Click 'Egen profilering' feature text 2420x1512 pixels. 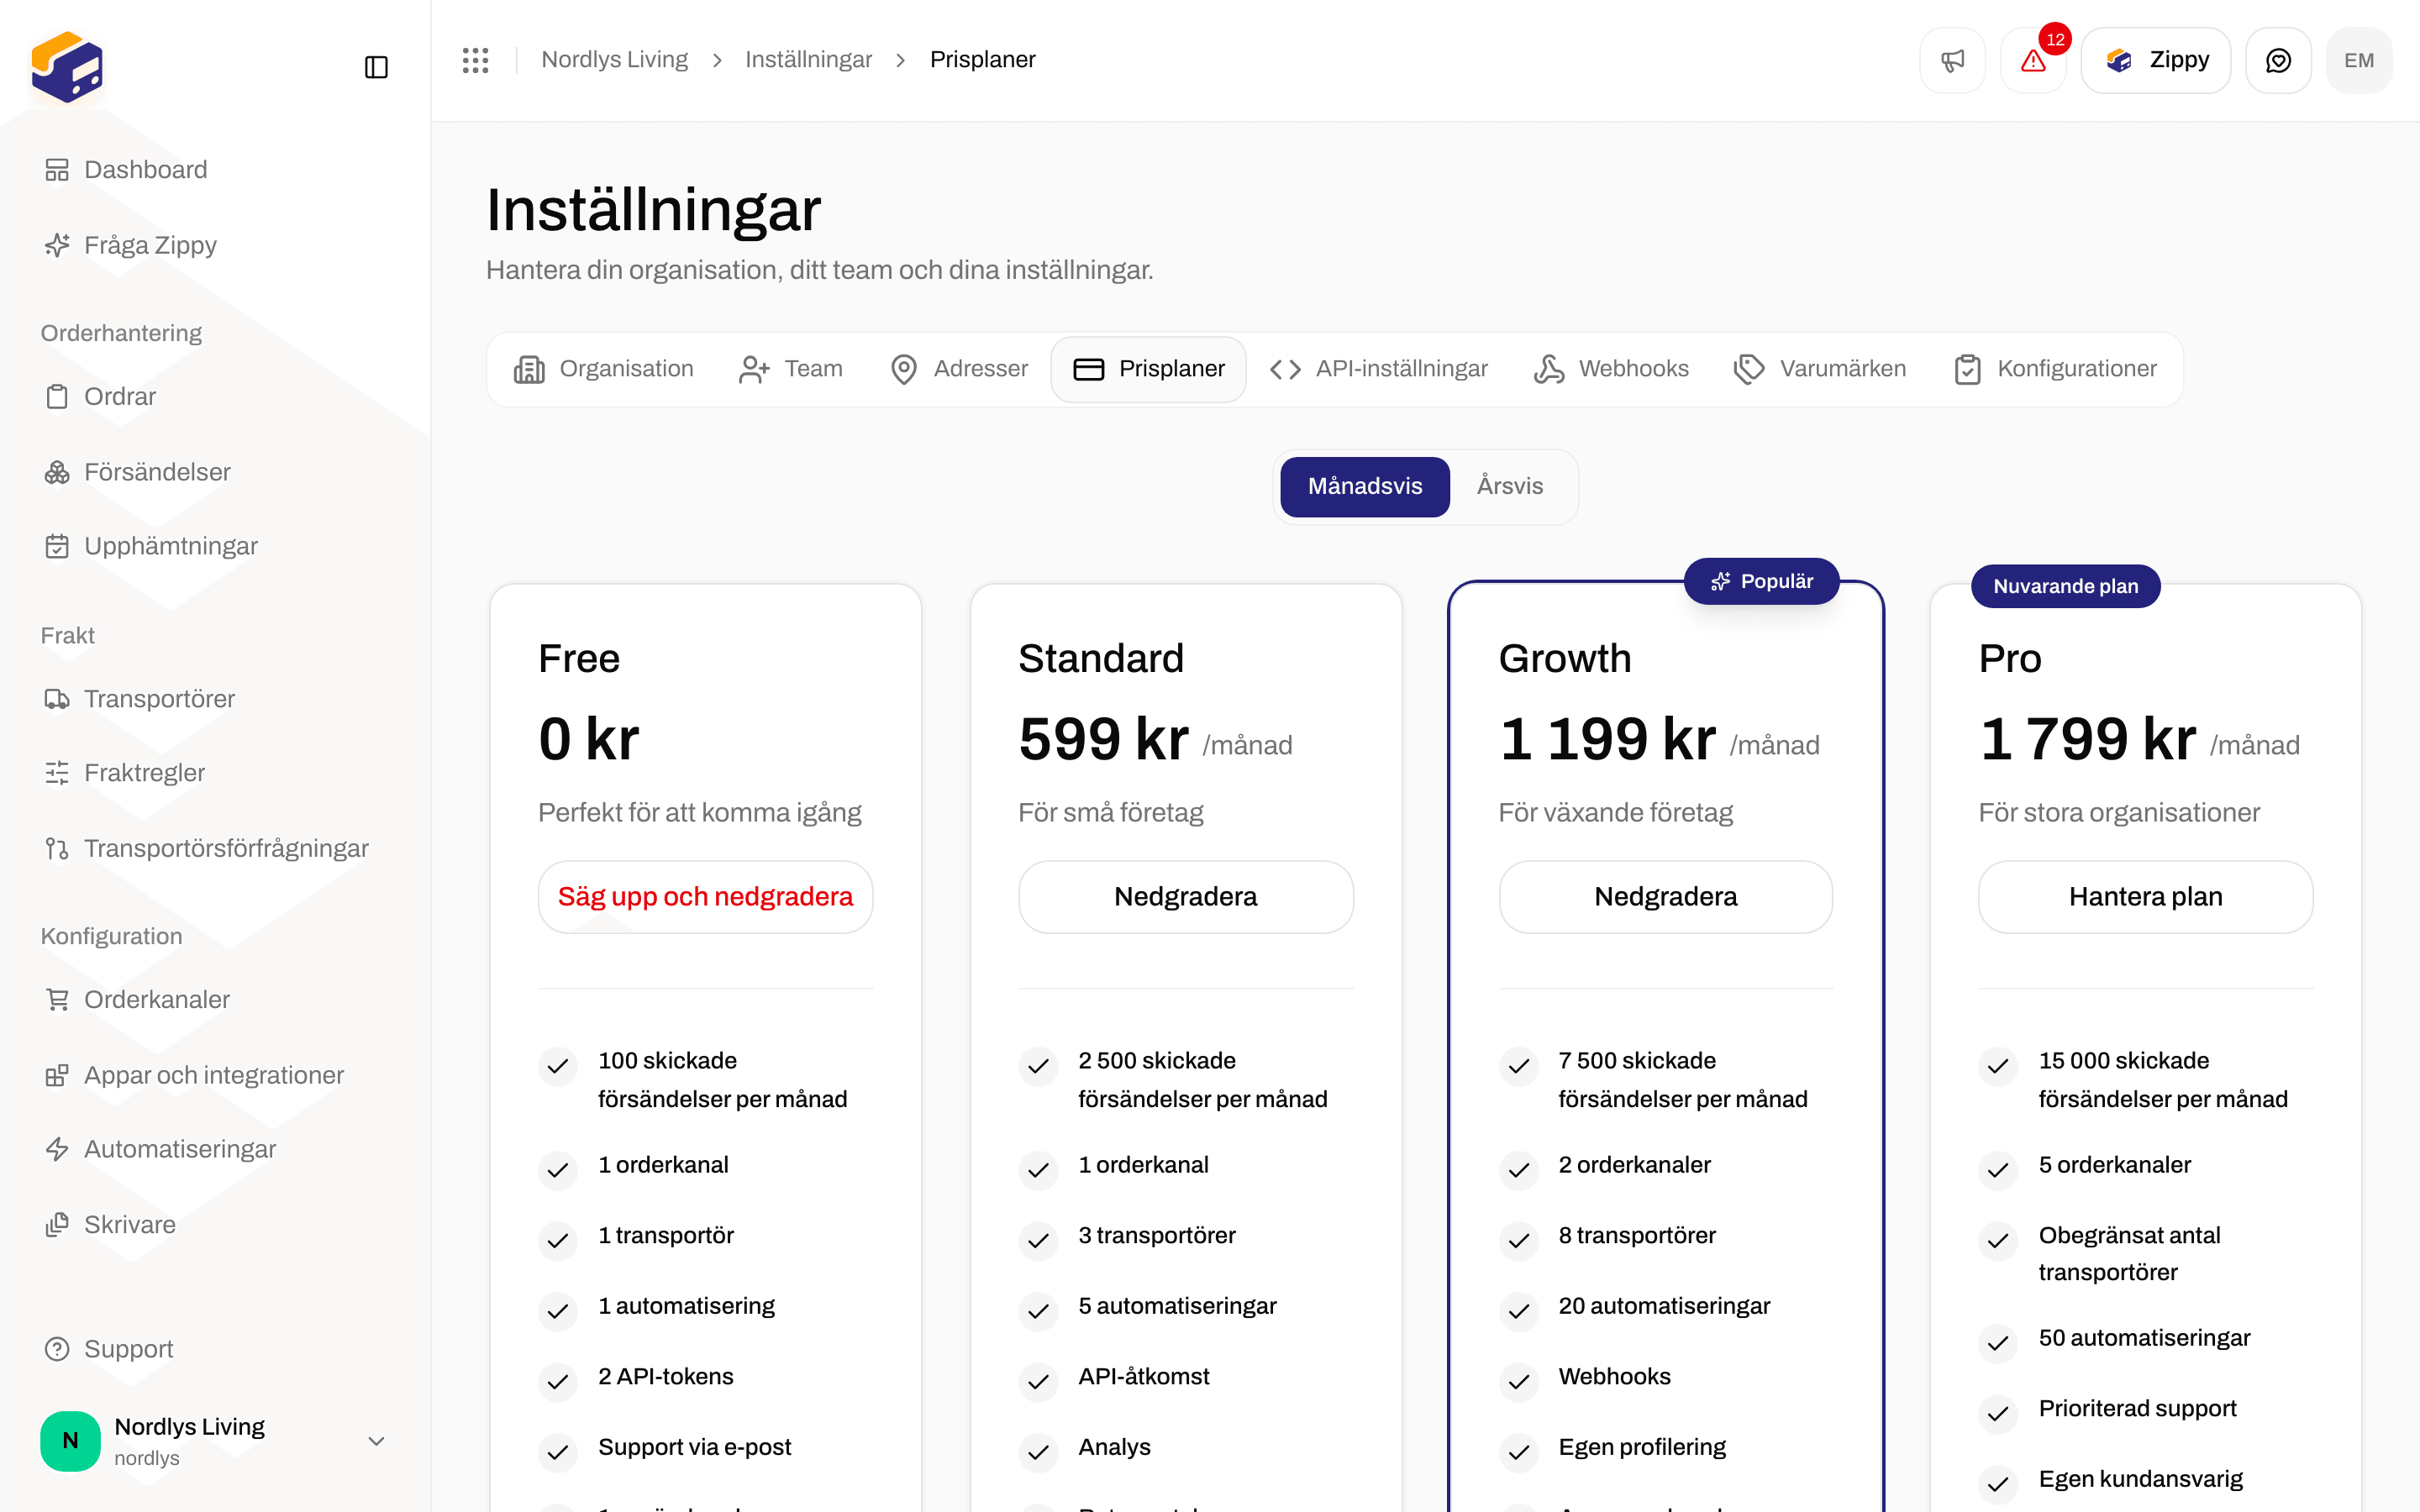click(1642, 1447)
